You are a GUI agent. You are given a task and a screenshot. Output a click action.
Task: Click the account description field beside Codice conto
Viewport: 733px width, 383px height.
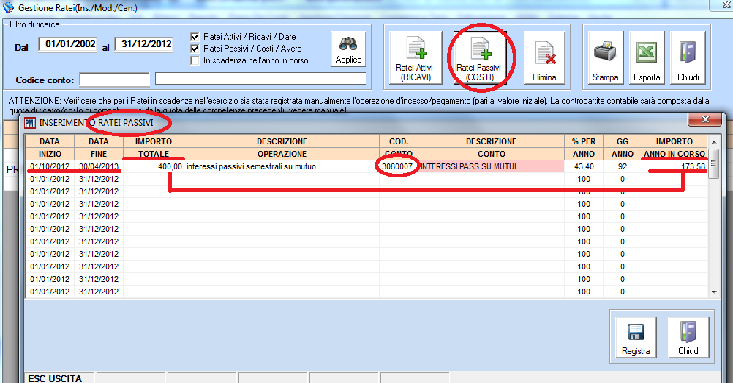point(261,79)
